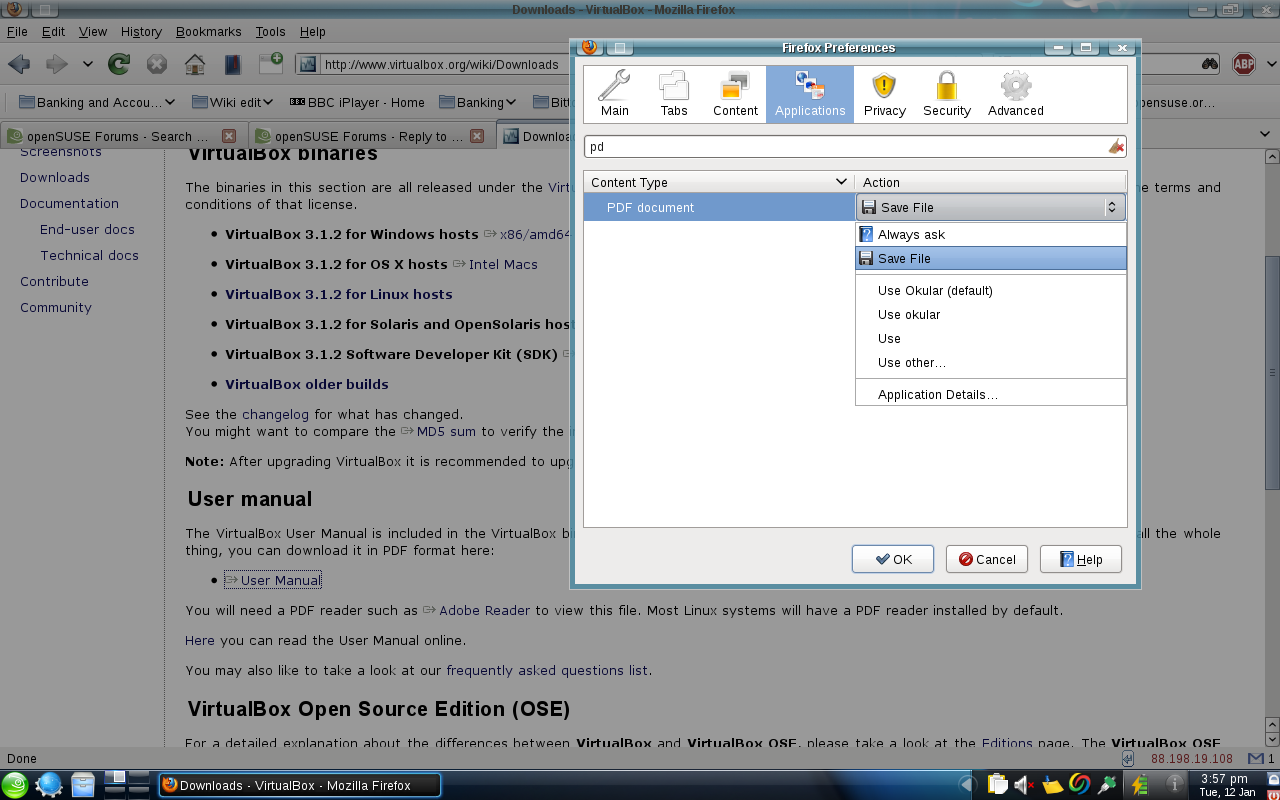1280x800 pixels.
Task: Click the clipboard icon in system tray
Action: coord(997,785)
